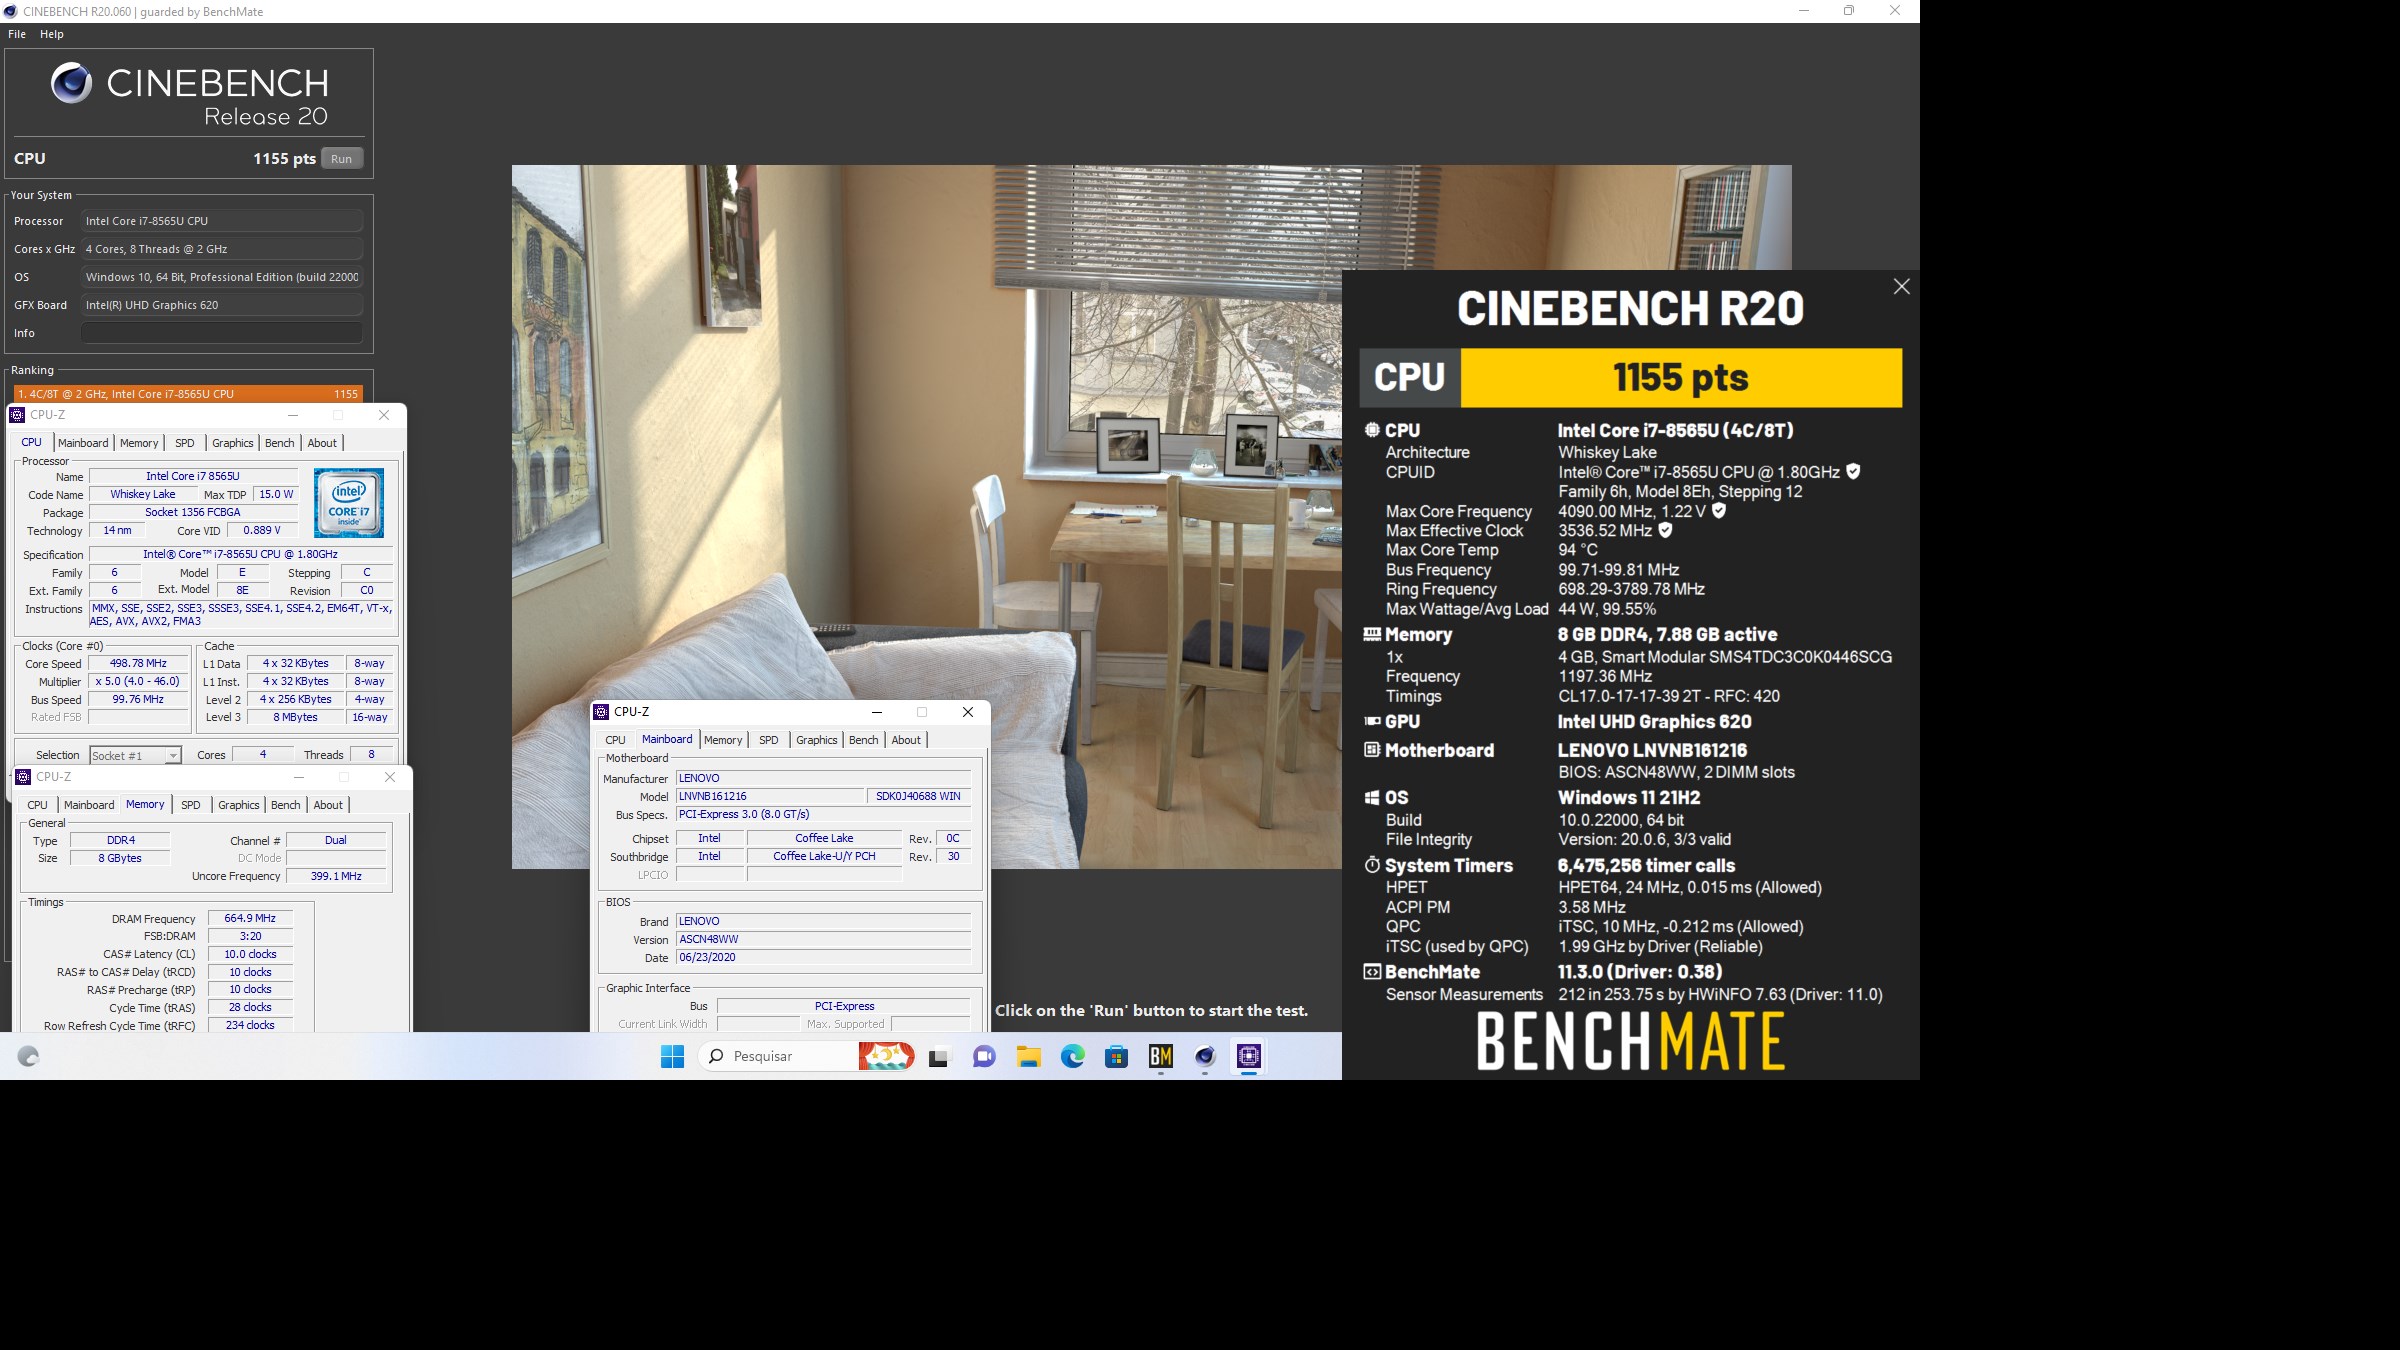Click the 1155 pts yellow score bar
The width and height of the screenshot is (2400, 1350).
[x=1681, y=378]
